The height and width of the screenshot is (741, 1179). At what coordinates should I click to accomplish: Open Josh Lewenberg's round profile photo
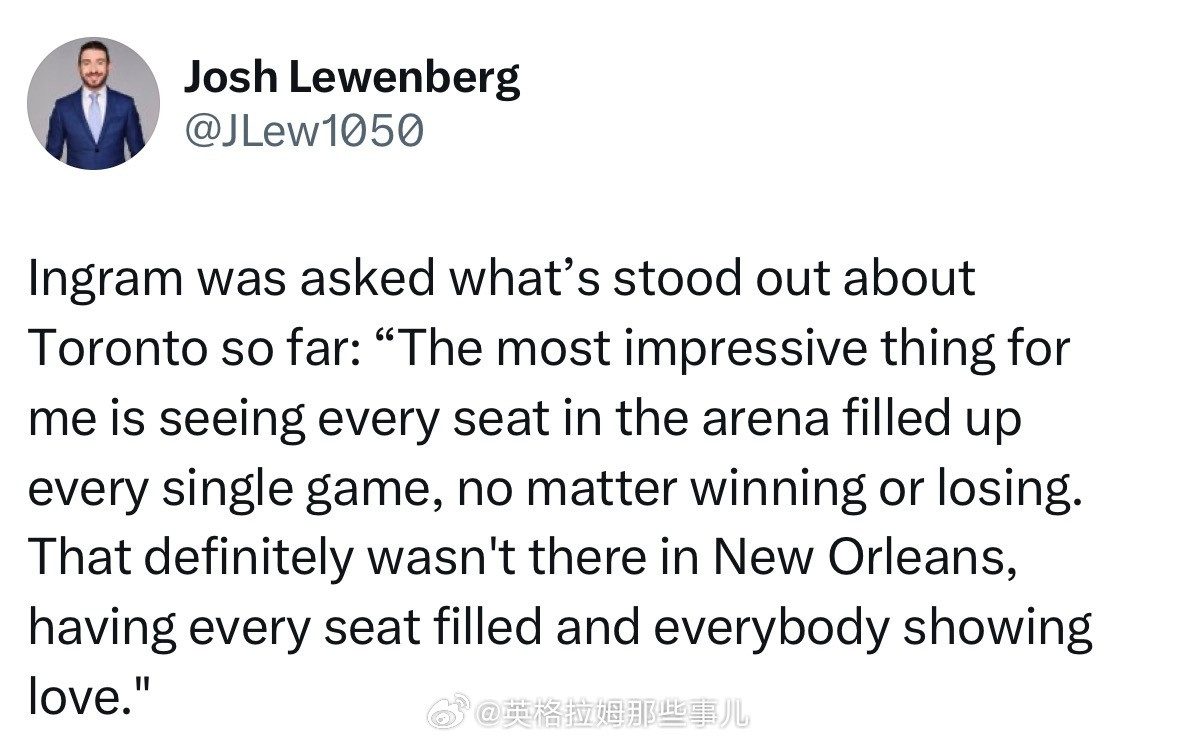(x=93, y=104)
